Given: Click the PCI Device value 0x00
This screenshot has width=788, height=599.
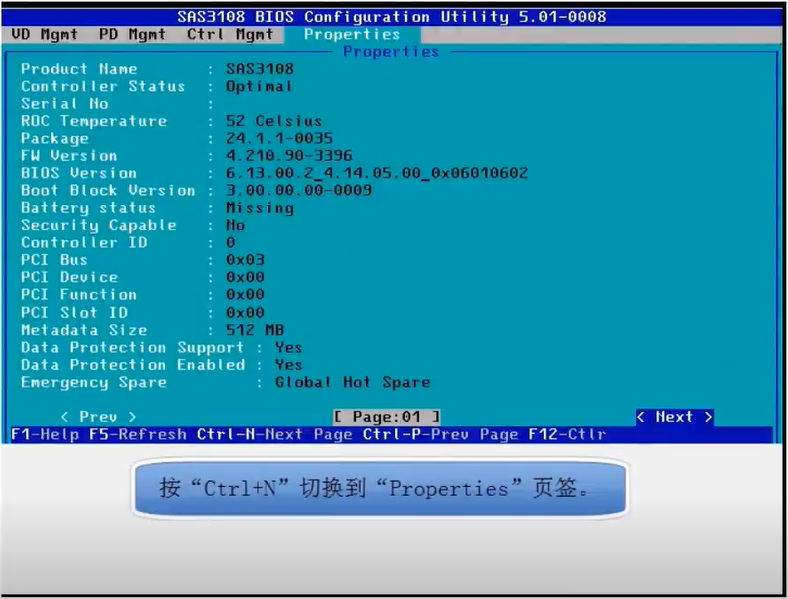Looking at the screenshot, I should click(x=245, y=277).
